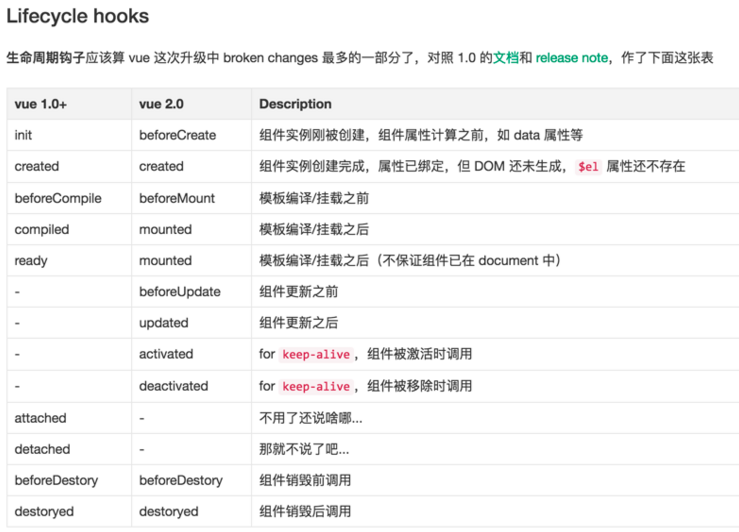Viewport: 739px width, 532px height.
Task: Click the $el code tag
Action: [588, 167]
